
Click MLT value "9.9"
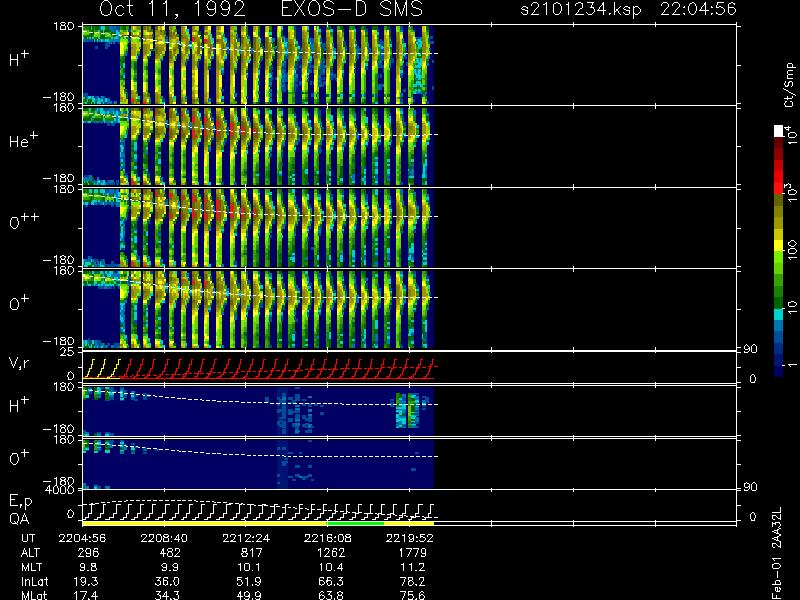pos(170,567)
